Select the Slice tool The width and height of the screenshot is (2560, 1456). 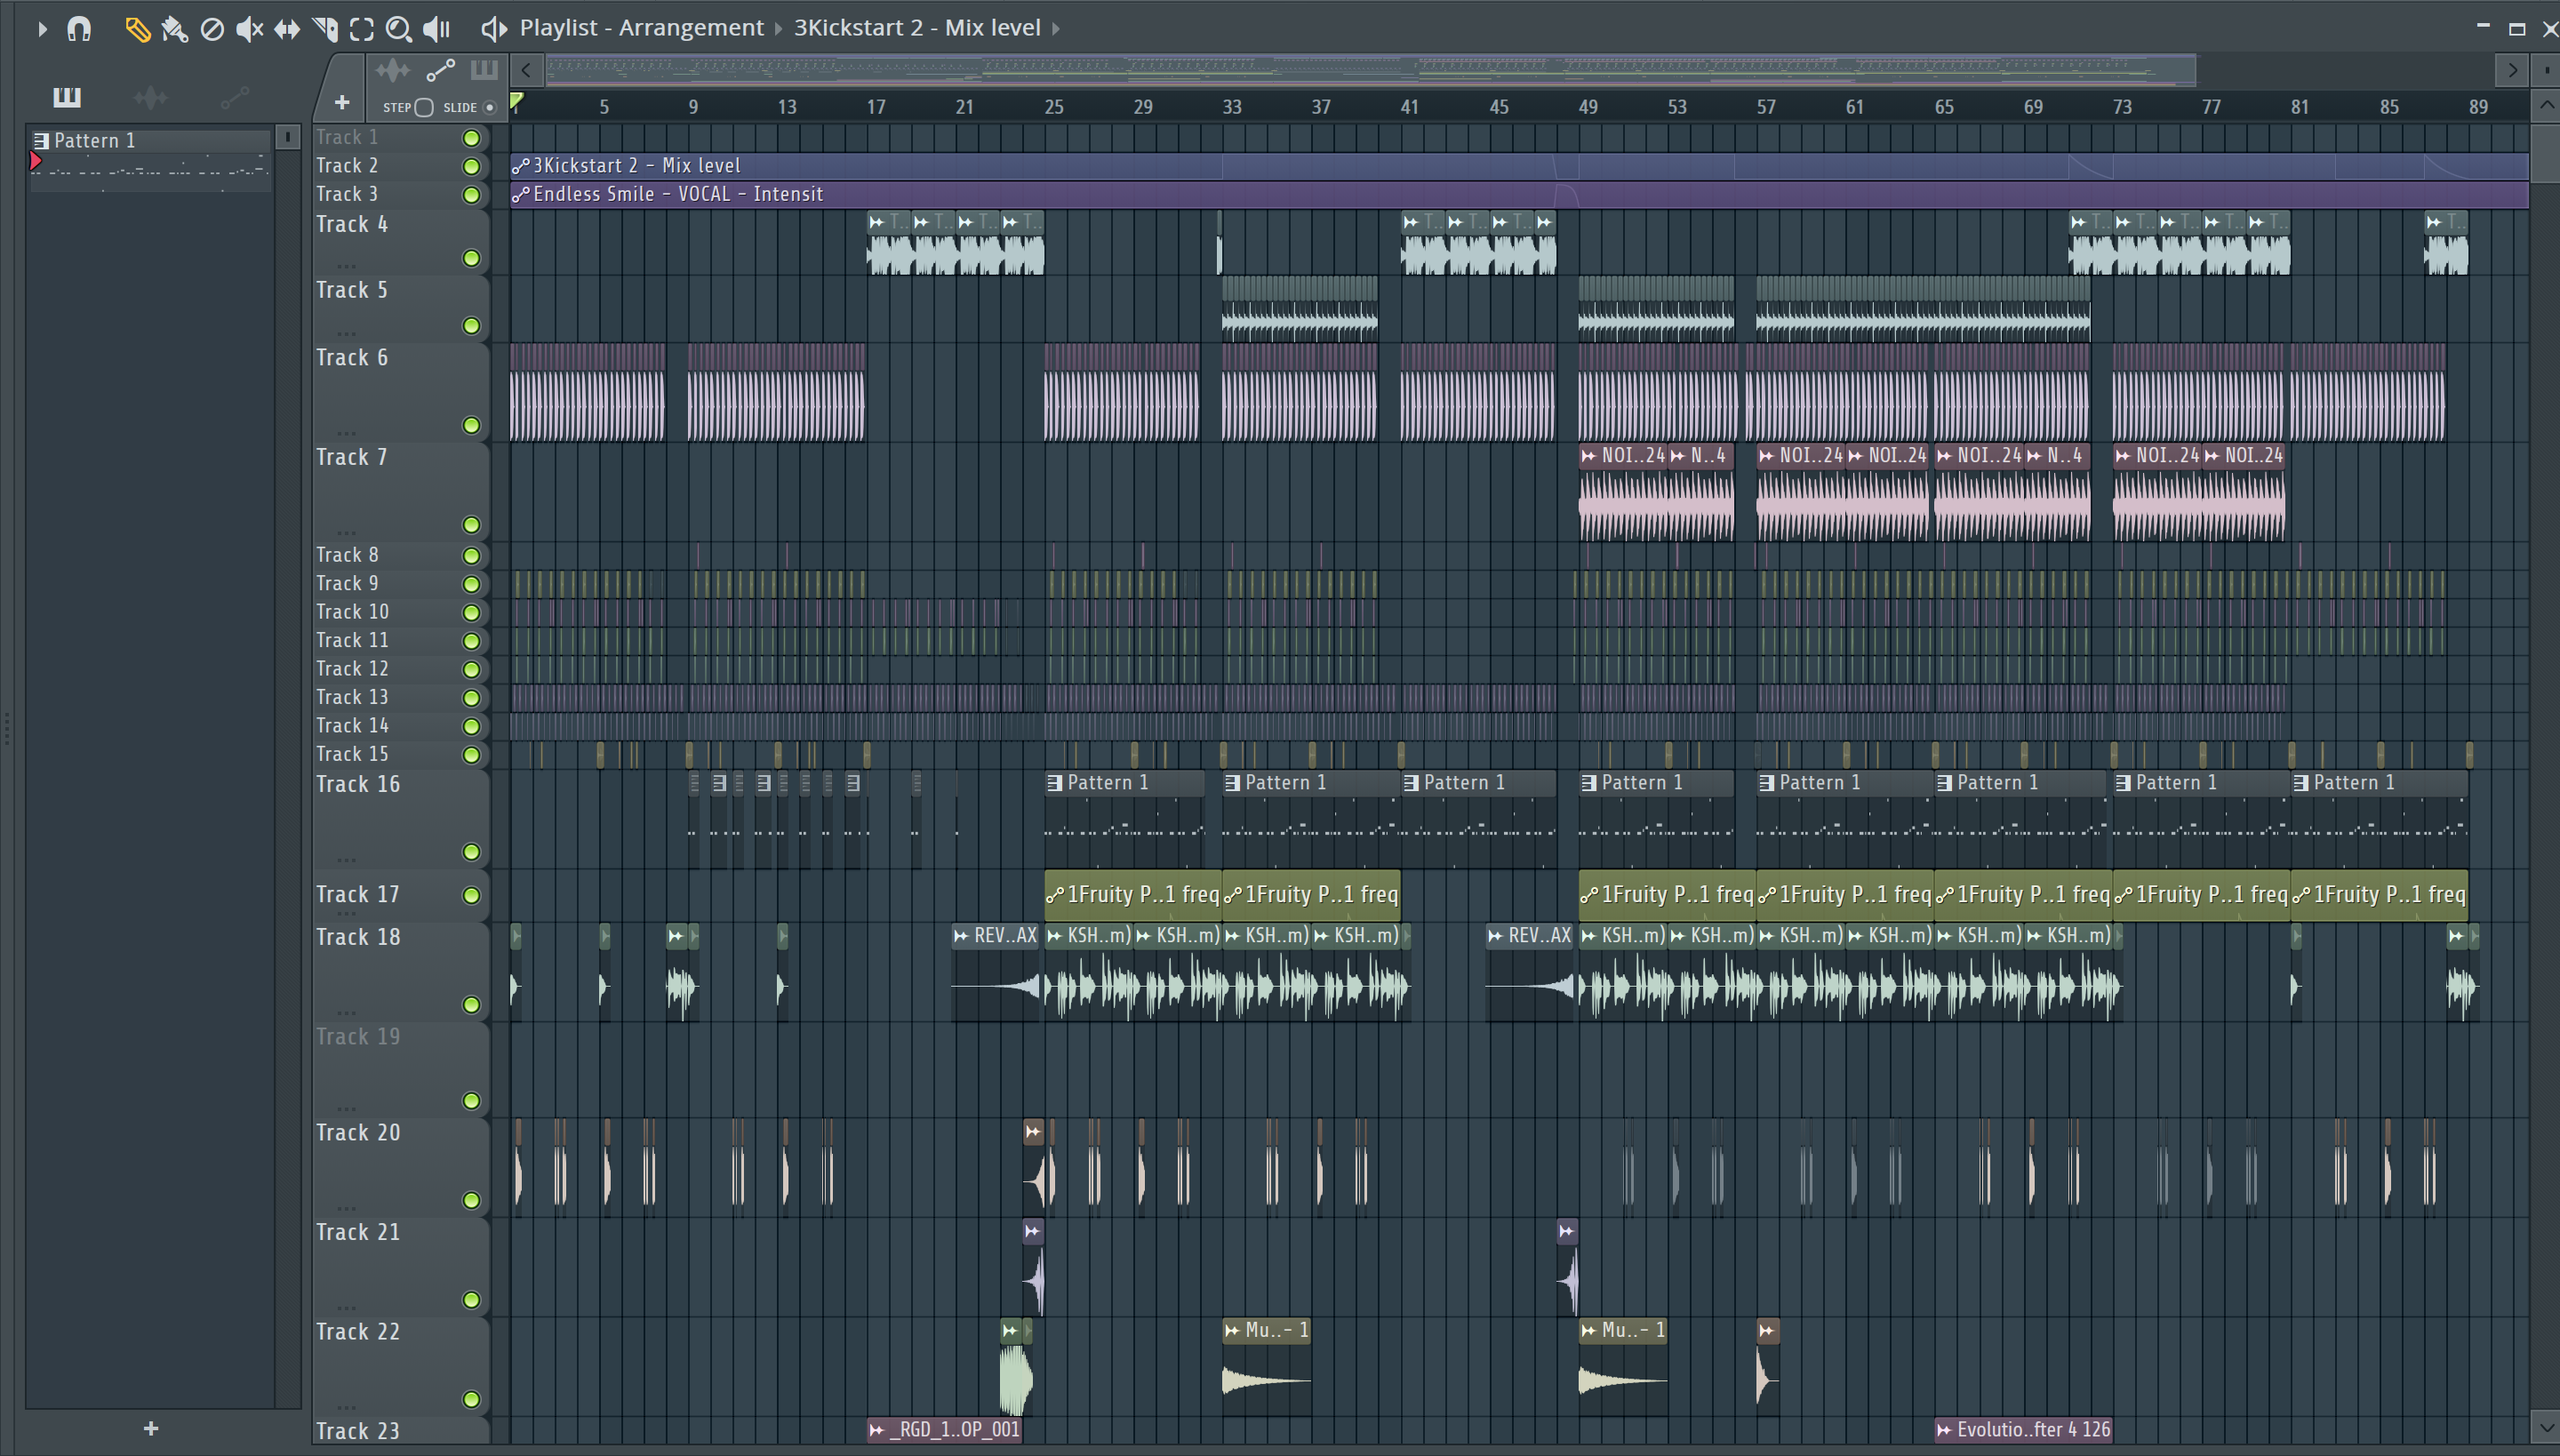coord(324,29)
